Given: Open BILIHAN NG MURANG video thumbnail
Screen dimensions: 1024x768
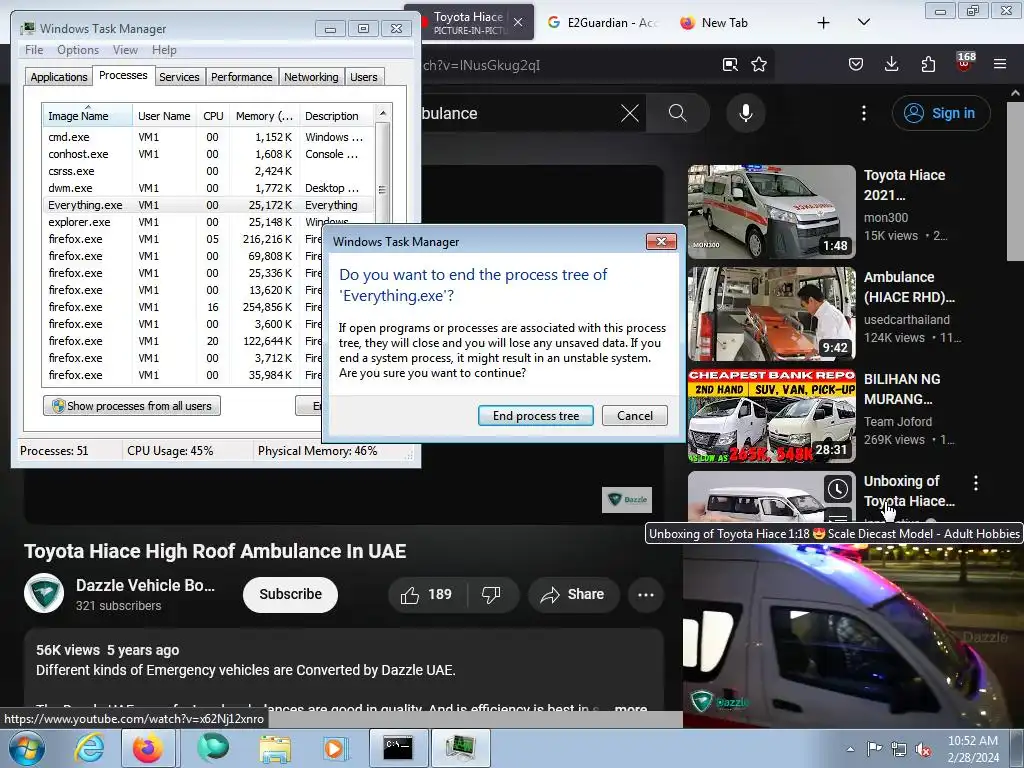Looking at the screenshot, I should [x=771, y=415].
